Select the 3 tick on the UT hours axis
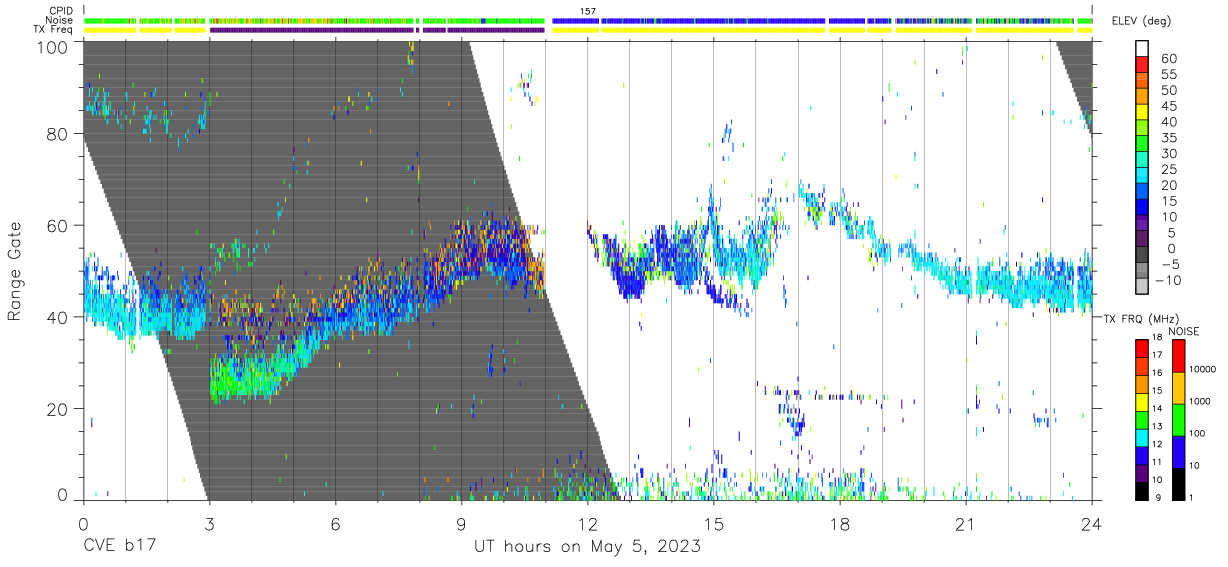This screenshot has width=1228, height=567. (208, 523)
